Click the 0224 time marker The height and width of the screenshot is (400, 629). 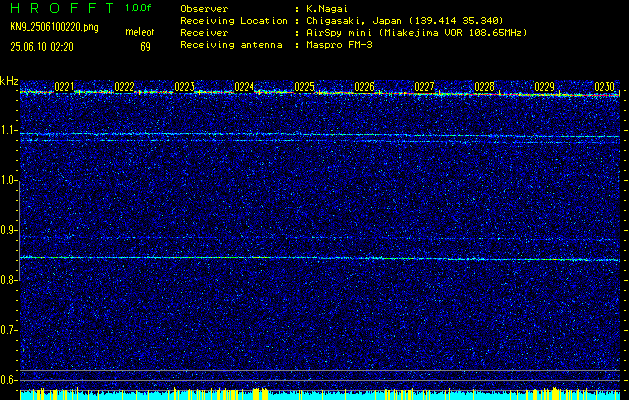[x=244, y=87]
